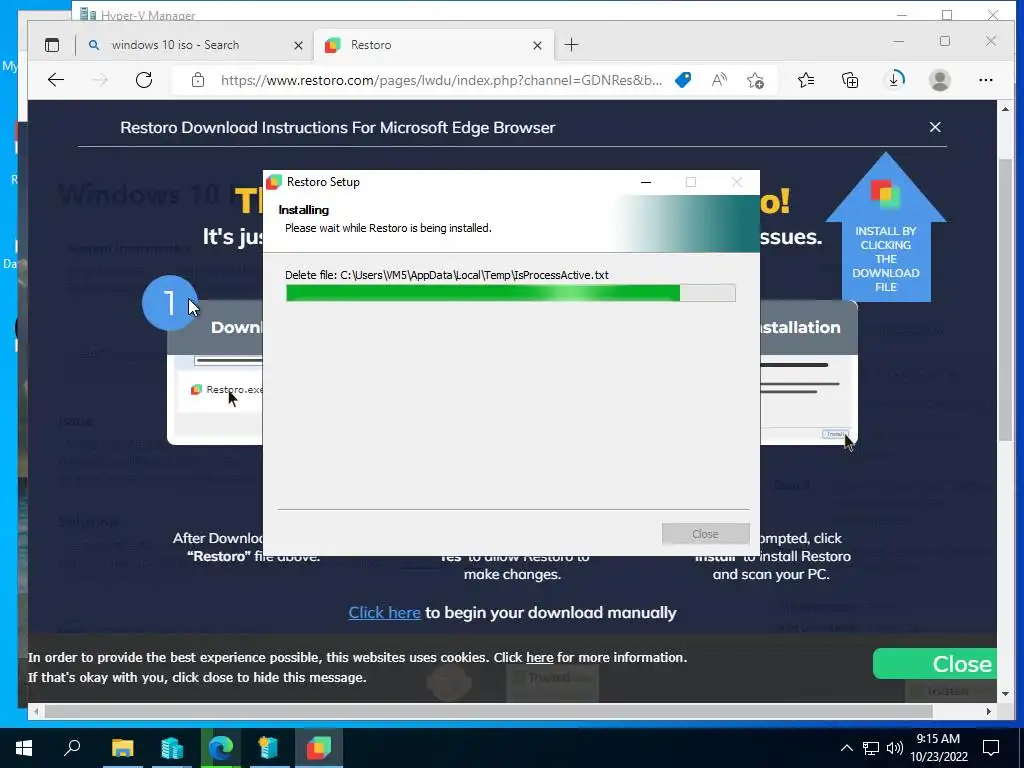Open Edge Settings and more menu
1024x768 pixels.
point(985,80)
